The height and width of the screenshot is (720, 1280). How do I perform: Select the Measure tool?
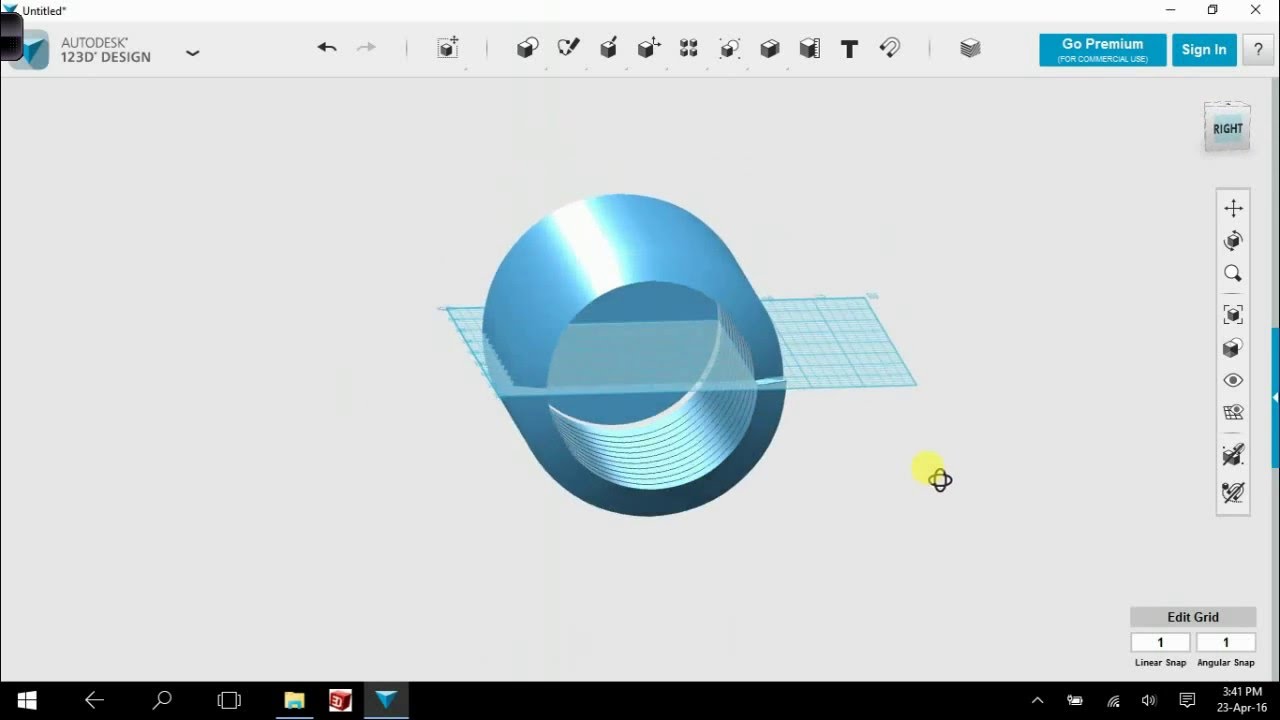(810, 48)
